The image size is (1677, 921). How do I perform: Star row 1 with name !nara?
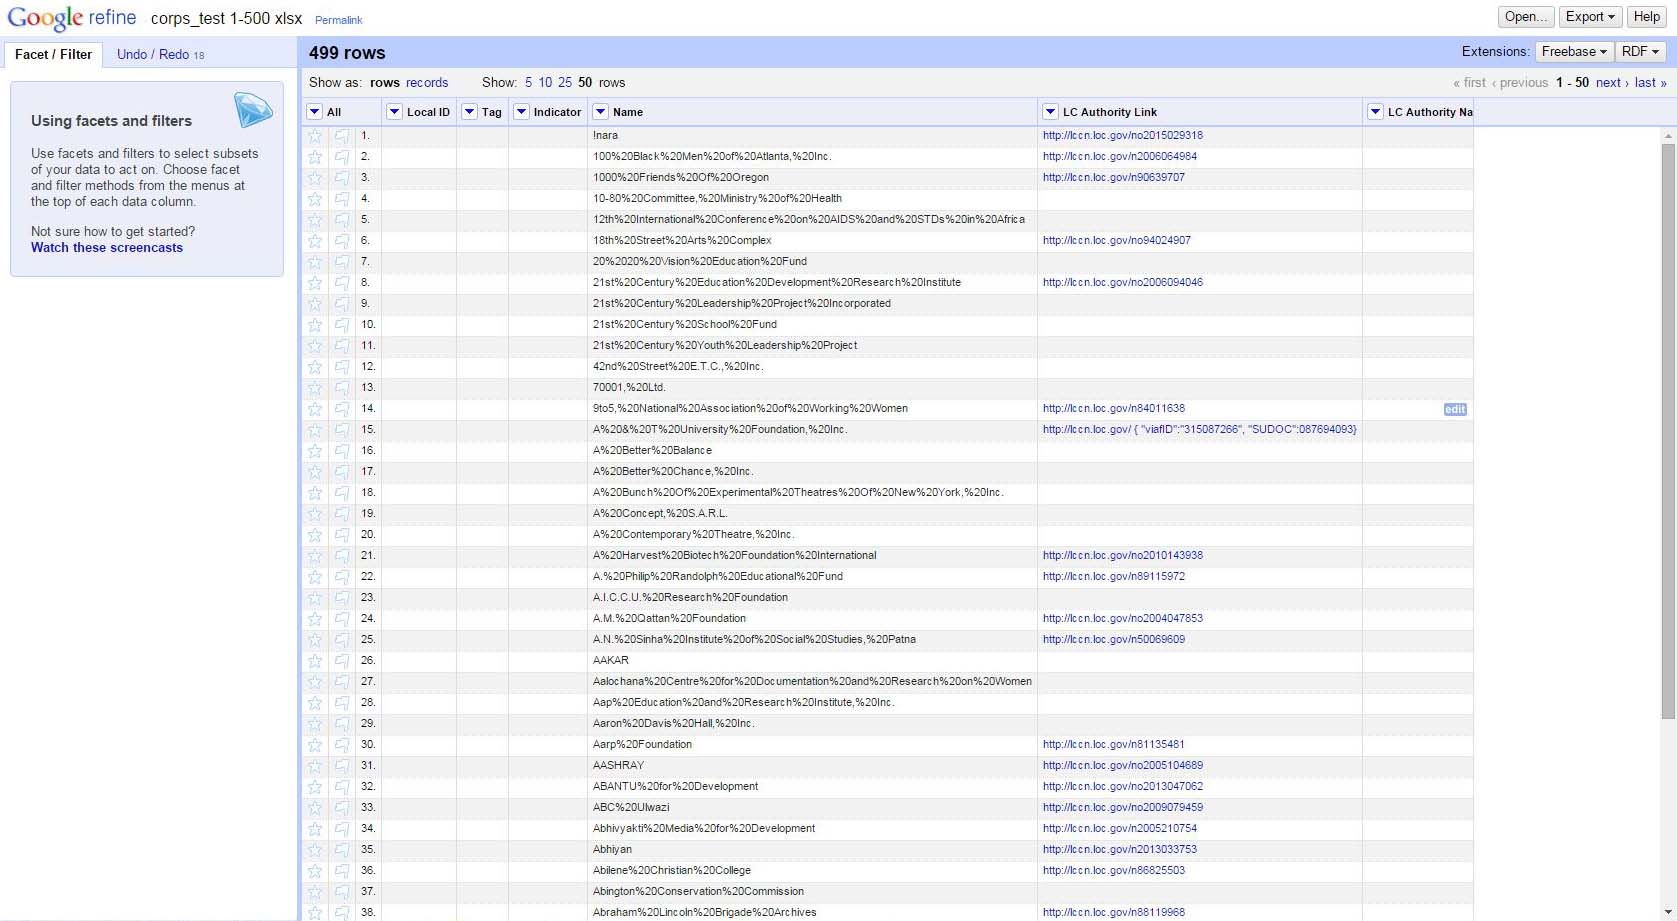[315, 135]
